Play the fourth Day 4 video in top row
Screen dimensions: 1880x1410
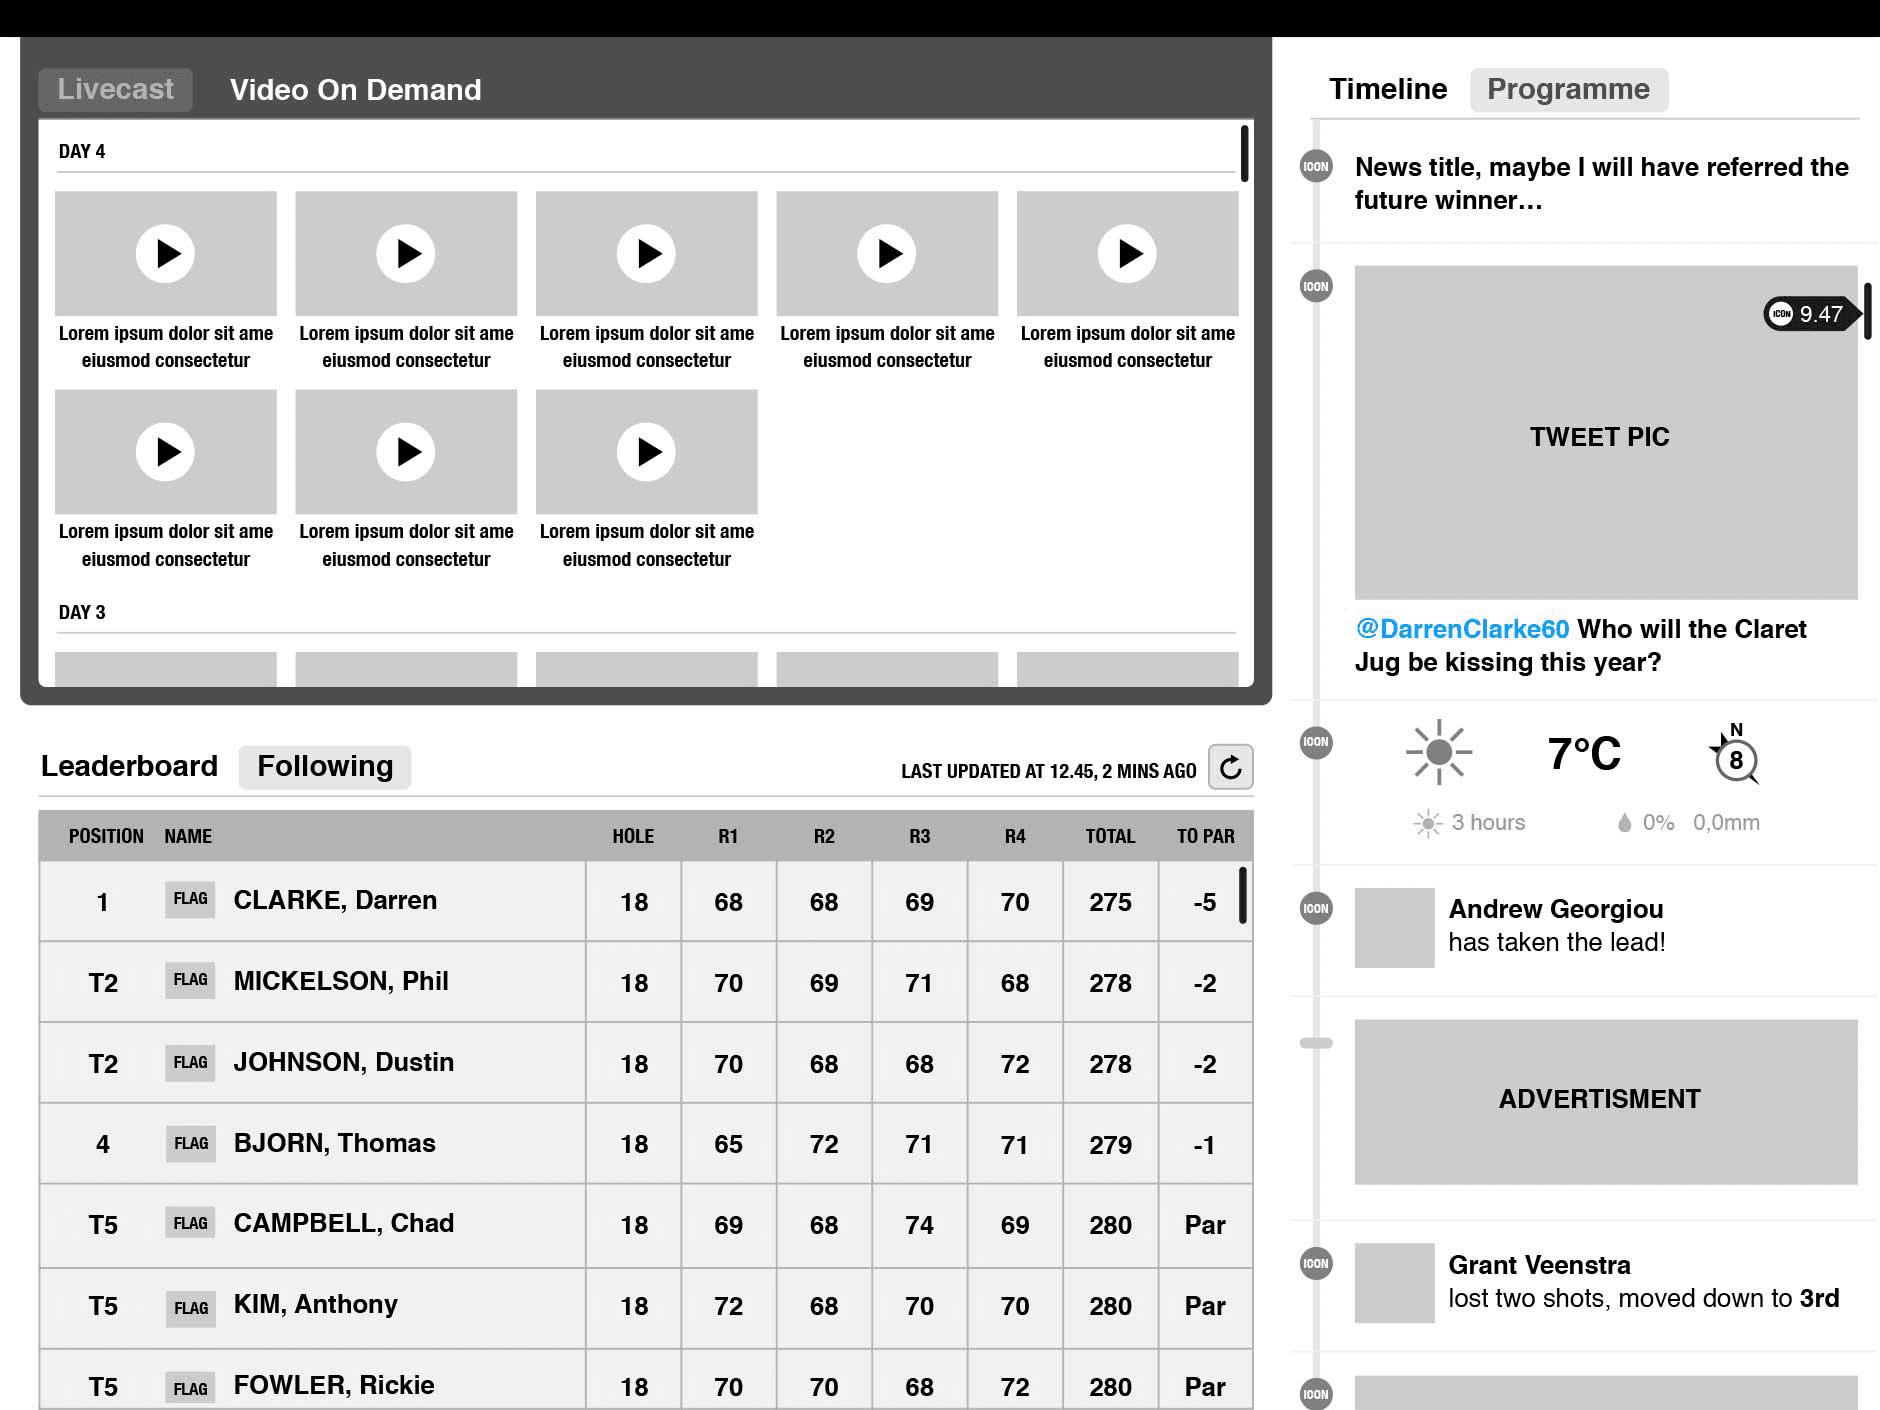pos(887,253)
